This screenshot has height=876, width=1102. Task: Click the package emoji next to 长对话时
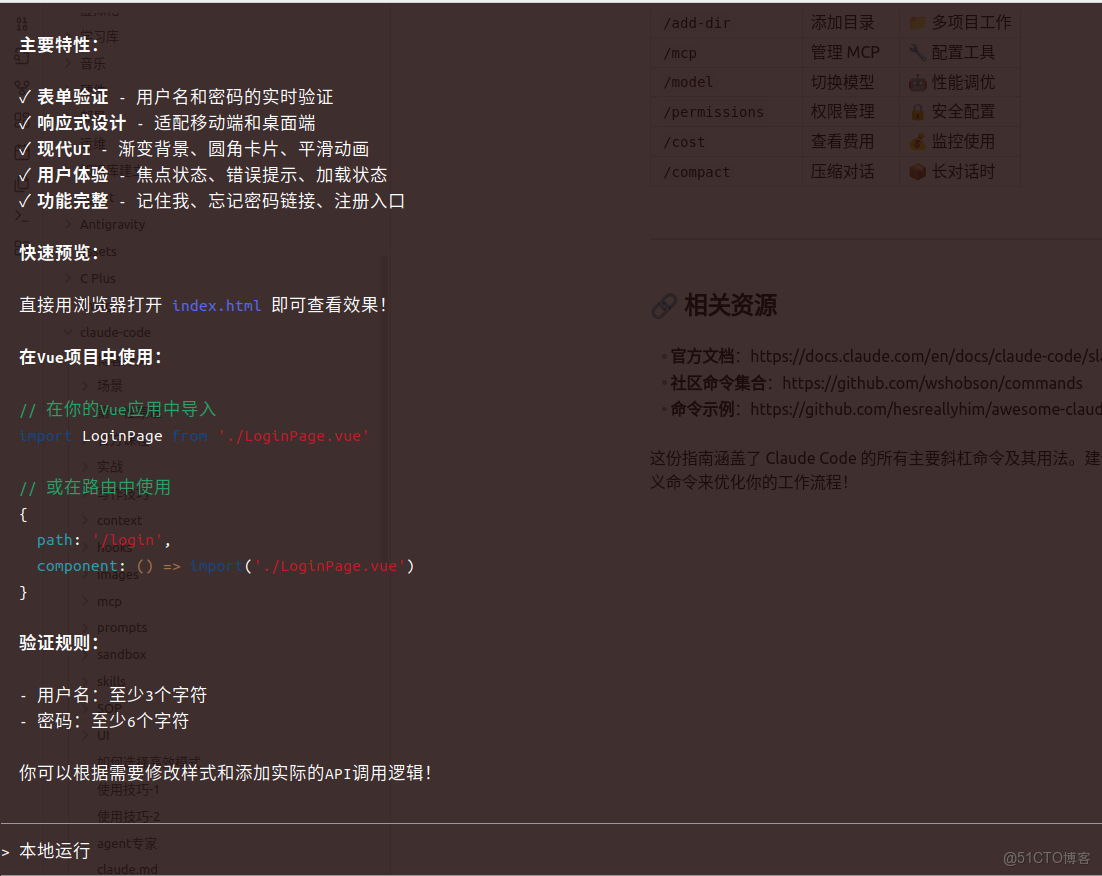pos(916,172)
